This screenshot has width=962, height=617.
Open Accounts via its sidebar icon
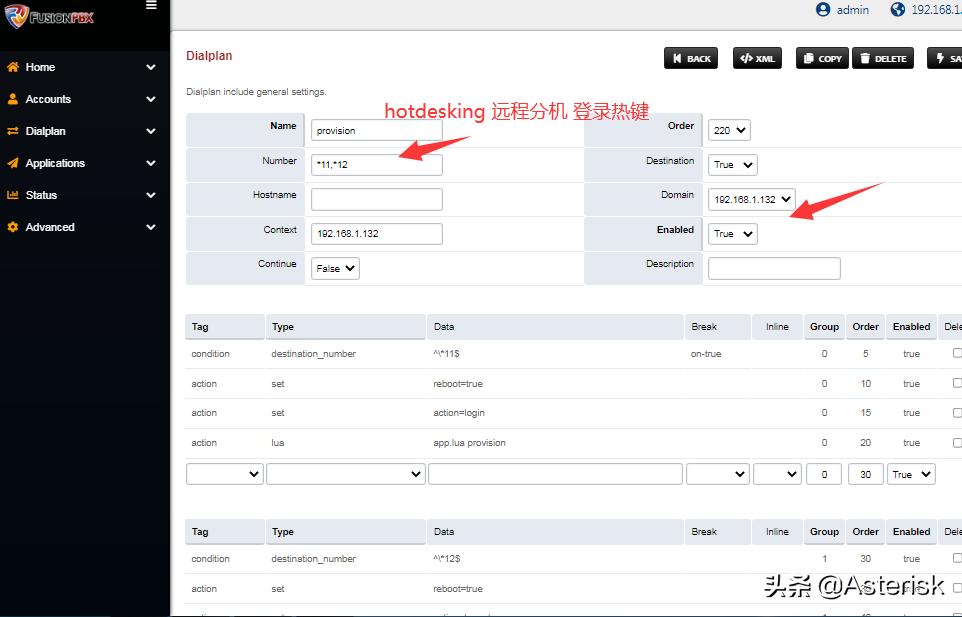[x=14, y=98]
